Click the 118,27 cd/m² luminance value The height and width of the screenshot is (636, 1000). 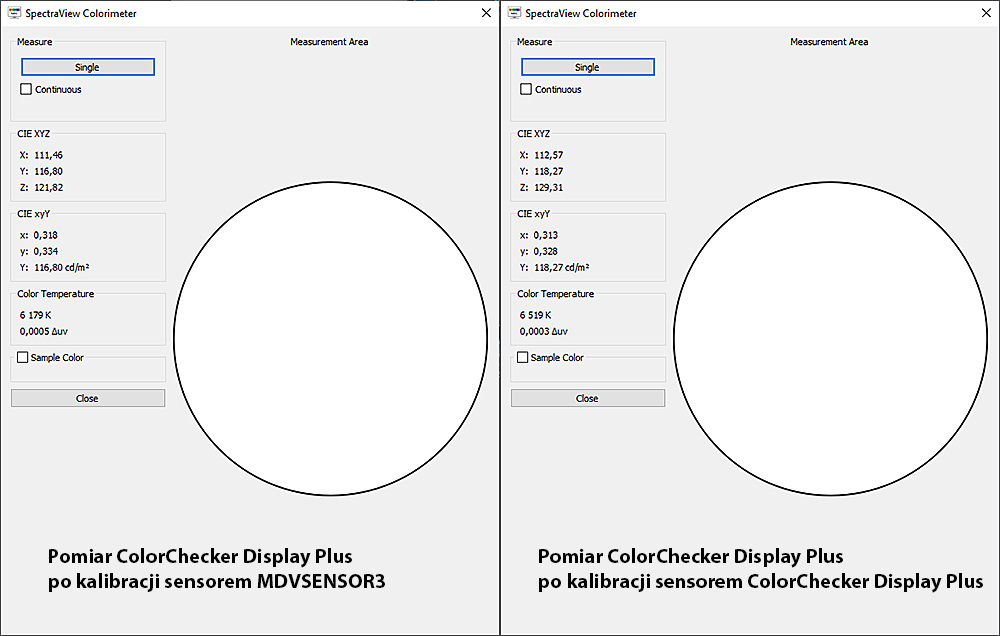(563, 268)
